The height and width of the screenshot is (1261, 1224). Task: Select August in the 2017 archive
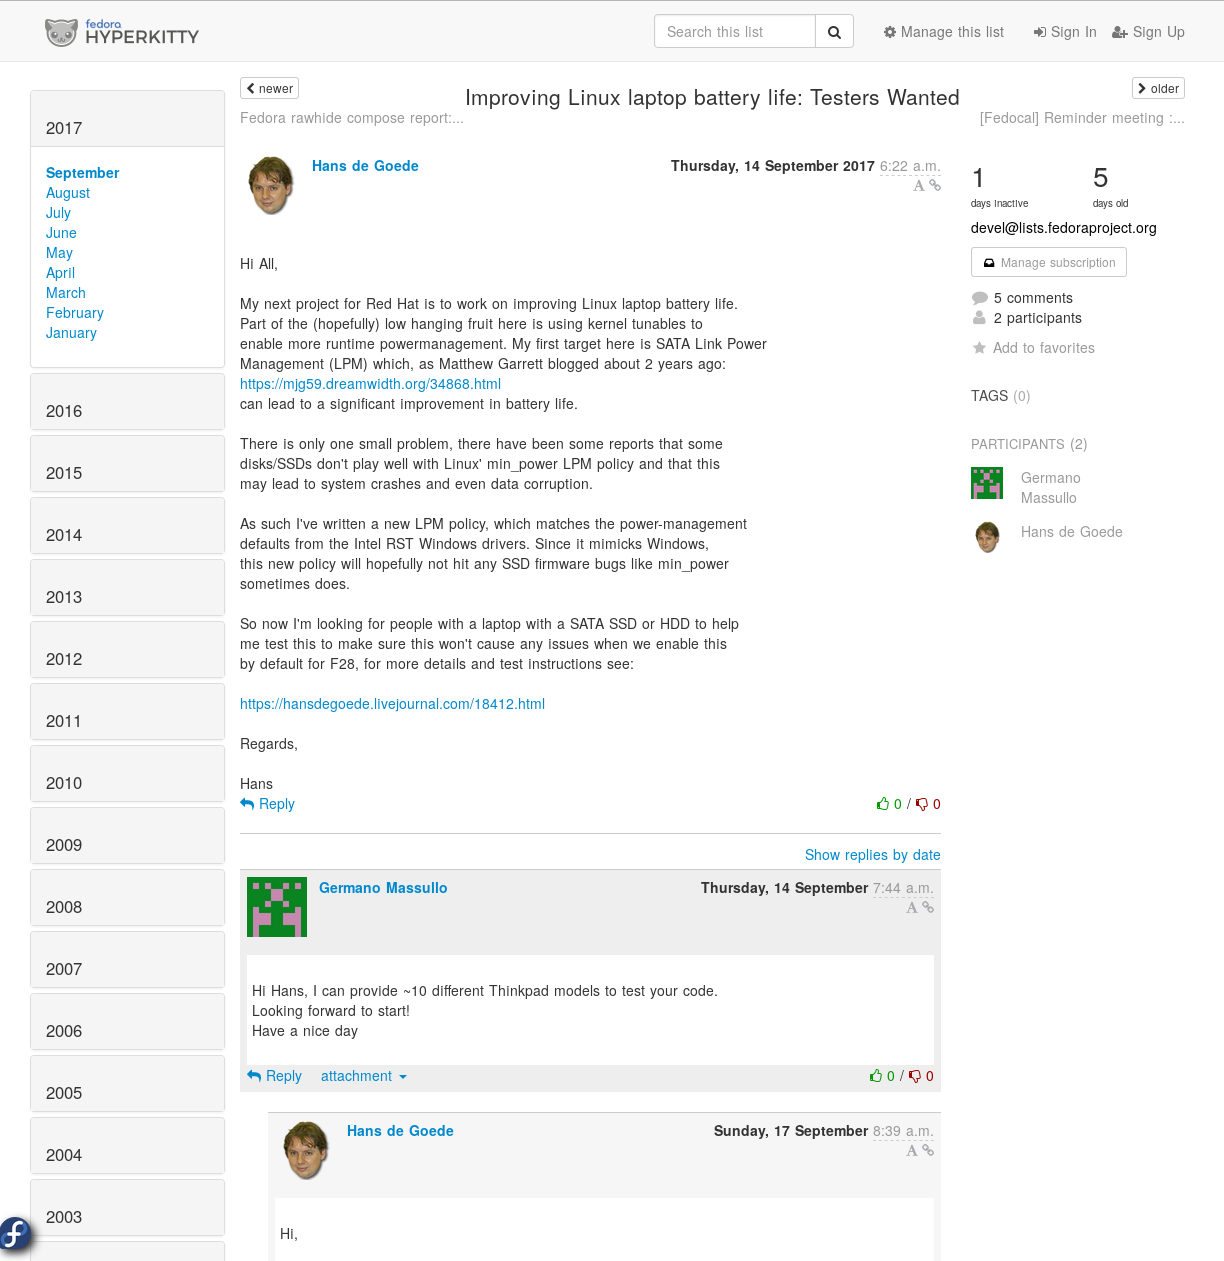(68, 193)
